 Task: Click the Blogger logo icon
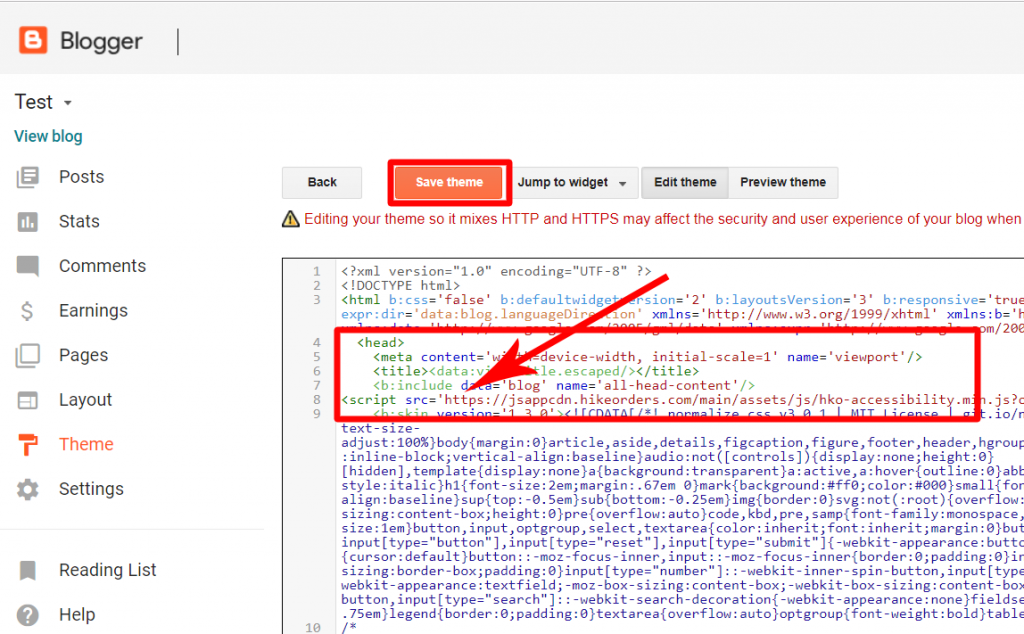pyautogui.click(x=33, y=40)
